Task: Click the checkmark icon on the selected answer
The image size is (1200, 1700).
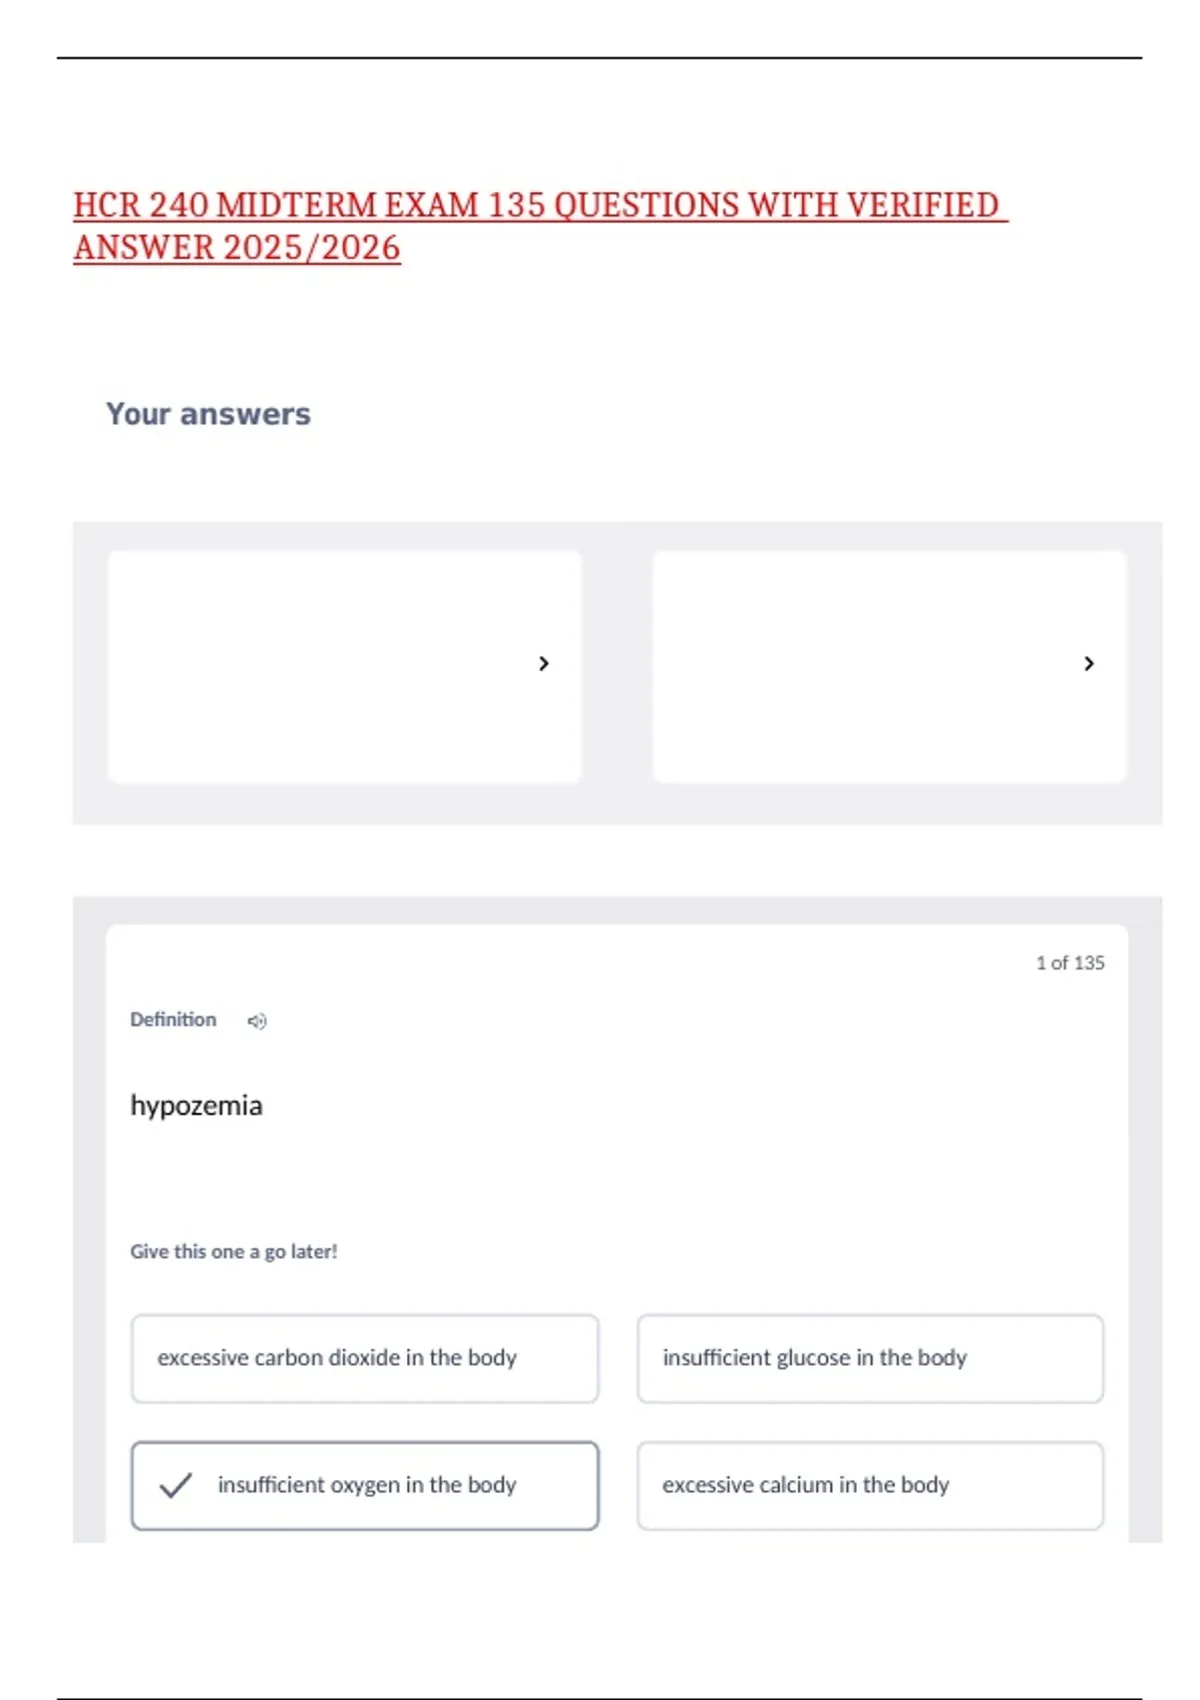Action: [x=175, y=1485]
